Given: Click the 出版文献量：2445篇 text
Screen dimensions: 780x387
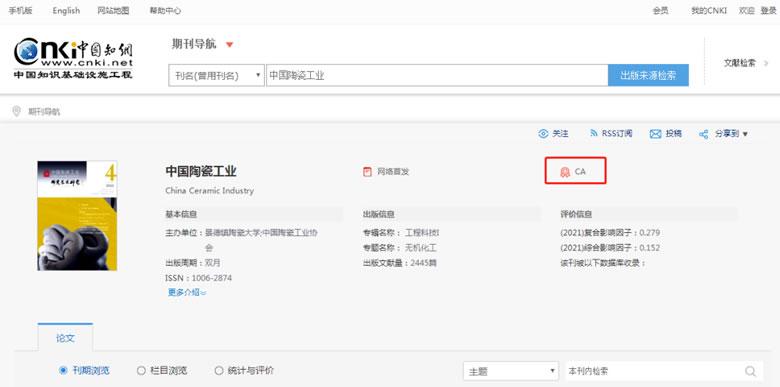Looking at the screenshot, I should pyautogui.click(x=399, y=263).
